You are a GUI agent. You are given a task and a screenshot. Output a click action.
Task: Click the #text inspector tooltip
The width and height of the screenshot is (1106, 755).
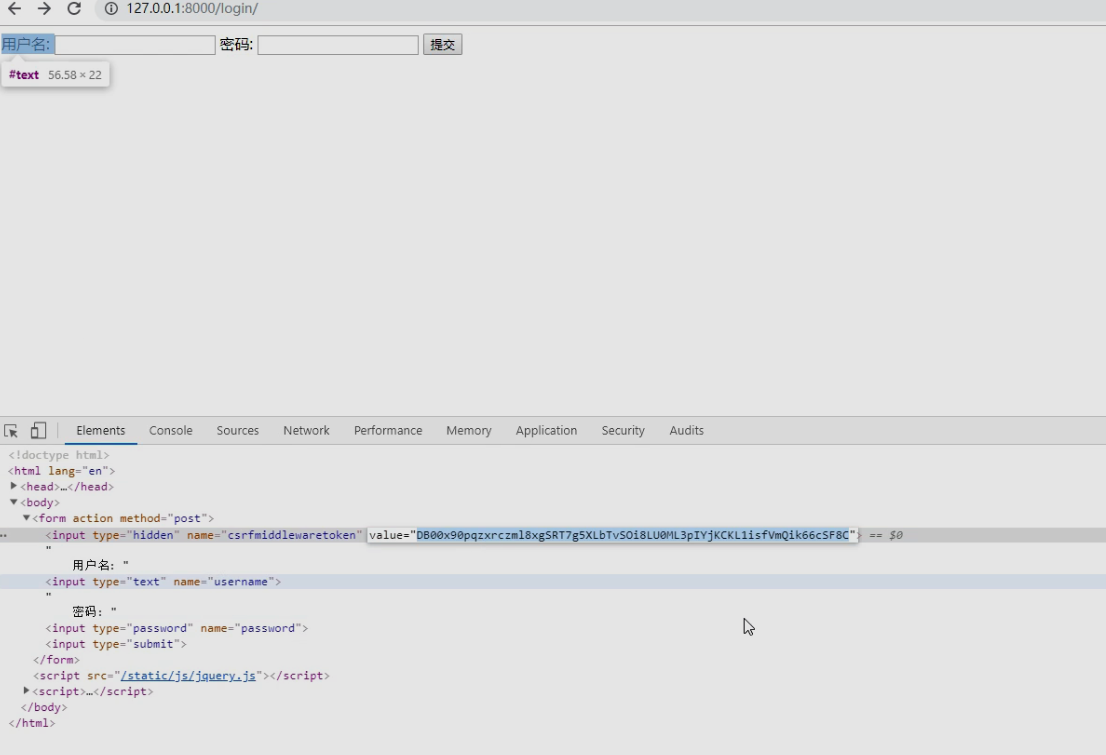[x=55, y=75]
